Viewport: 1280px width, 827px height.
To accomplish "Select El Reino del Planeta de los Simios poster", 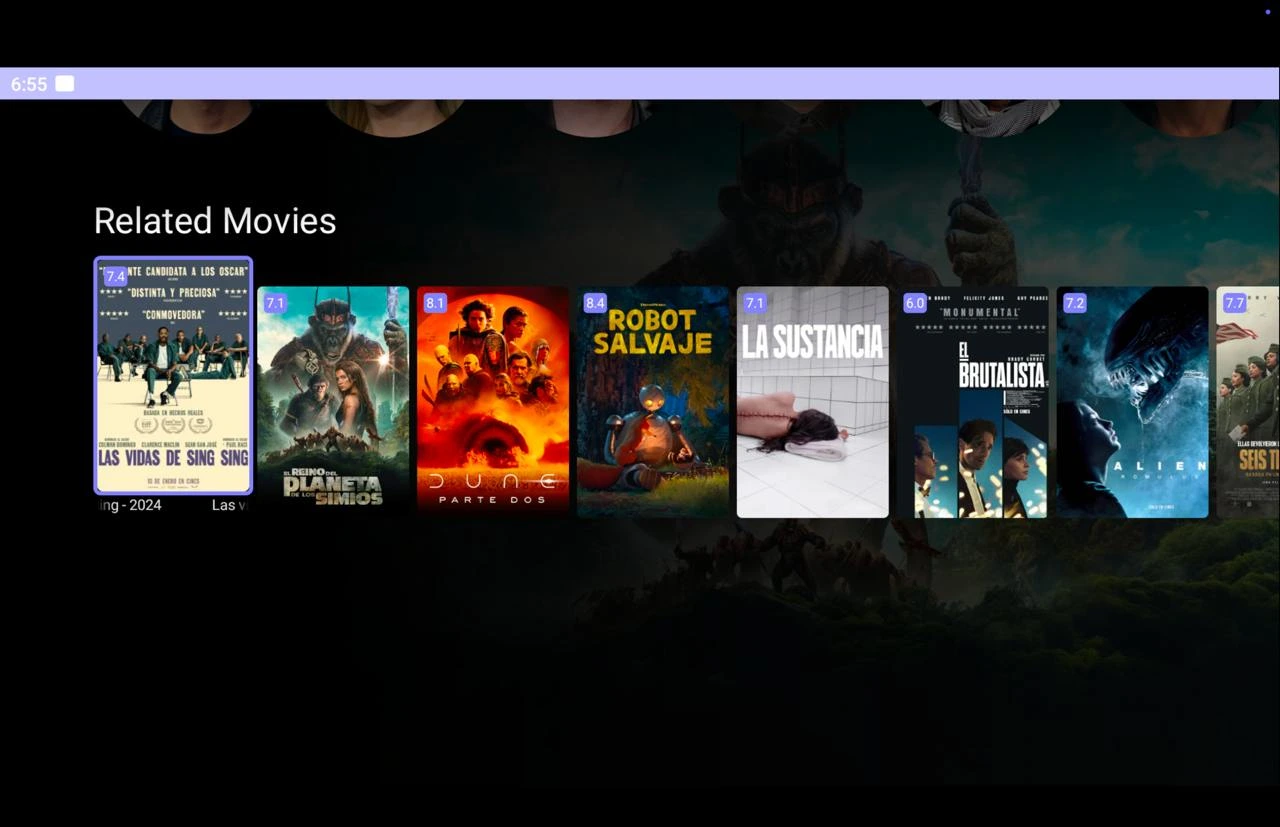I will tap(333, 402).
